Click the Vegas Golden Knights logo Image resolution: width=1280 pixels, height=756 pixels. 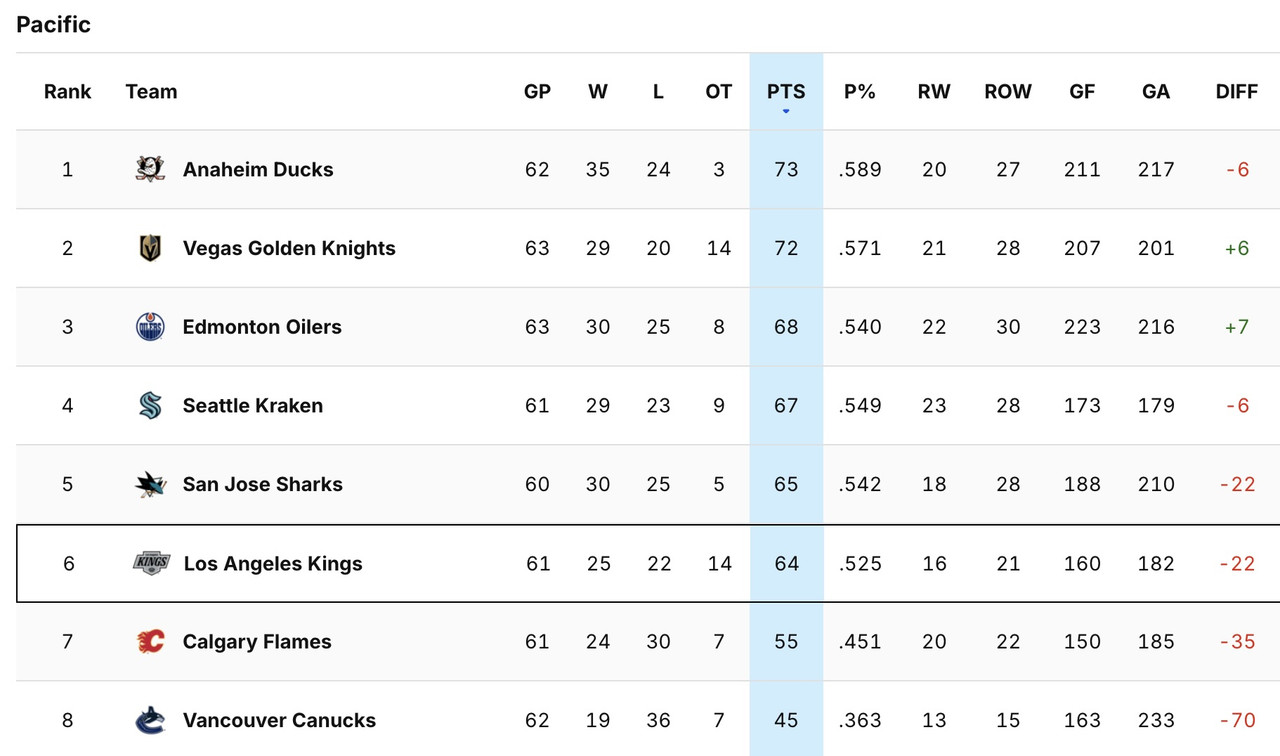(x=148, y=248)
